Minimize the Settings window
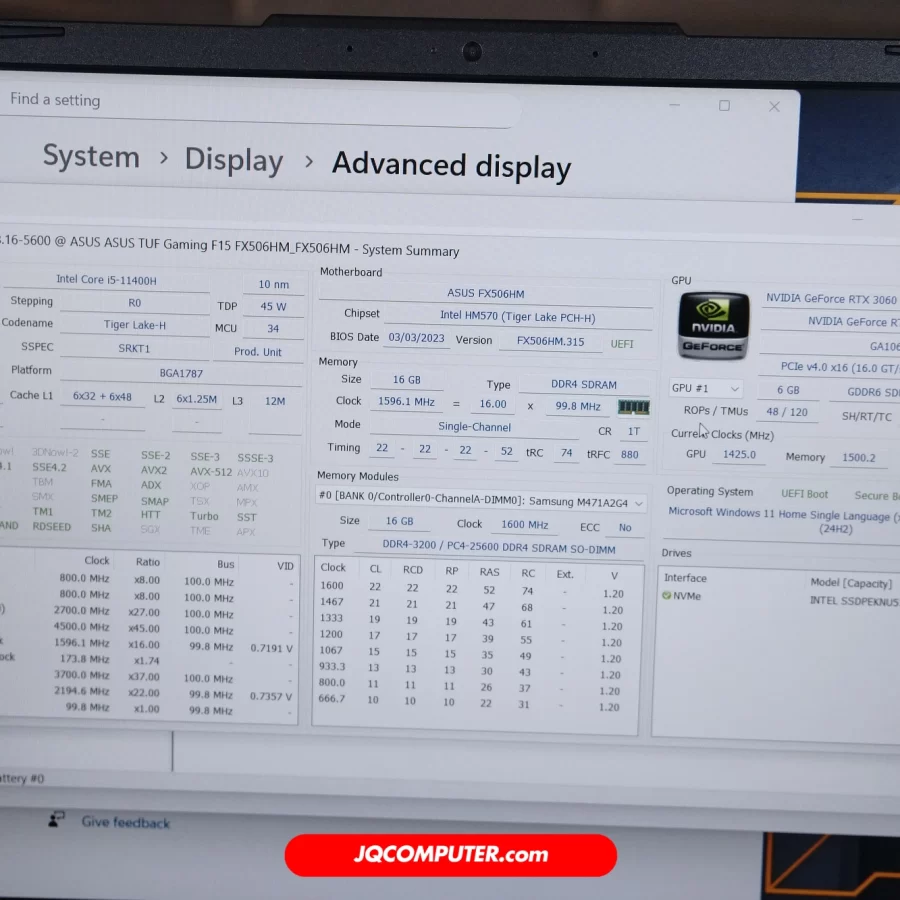 pos(675,105)
